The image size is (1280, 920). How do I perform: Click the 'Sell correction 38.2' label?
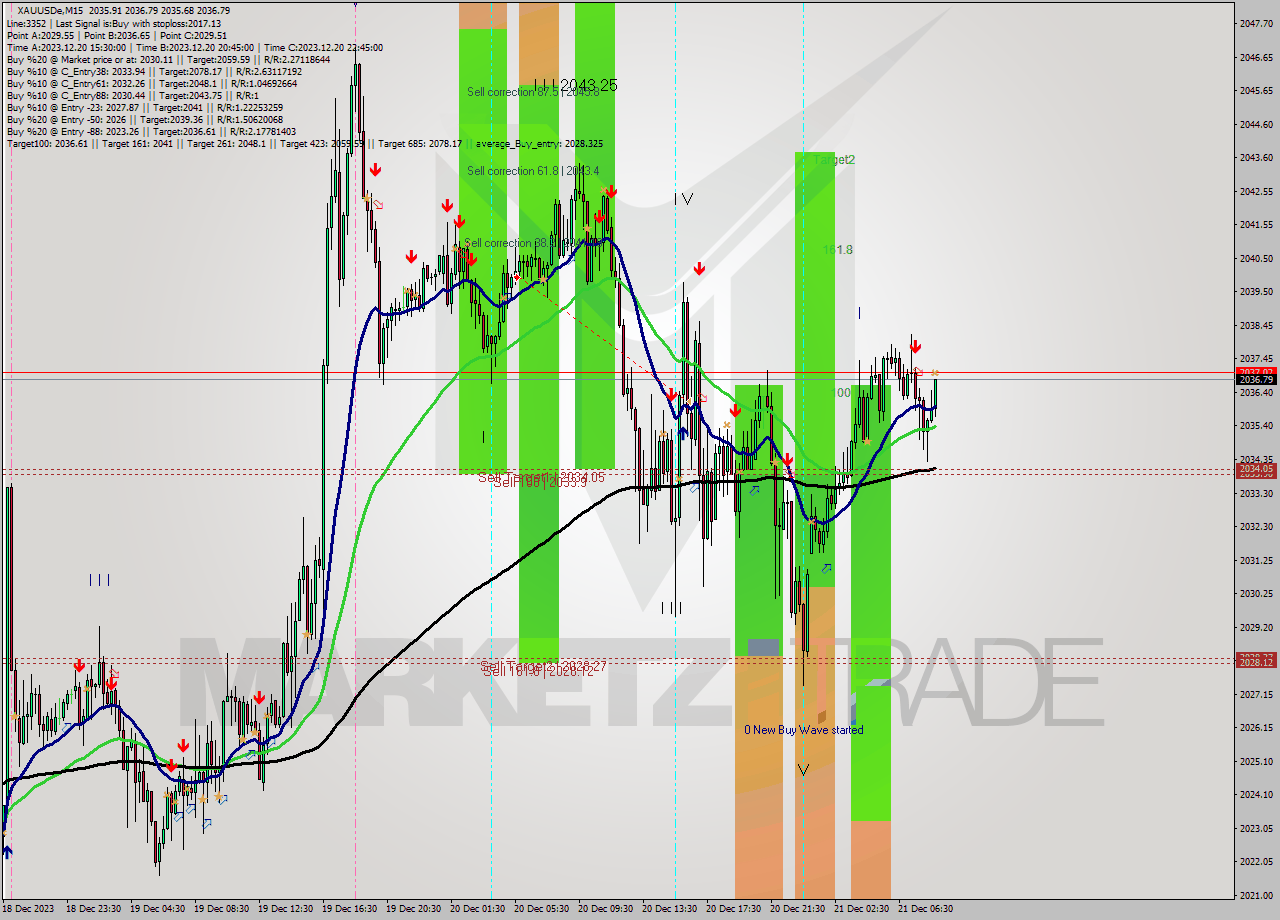(531, 243)
